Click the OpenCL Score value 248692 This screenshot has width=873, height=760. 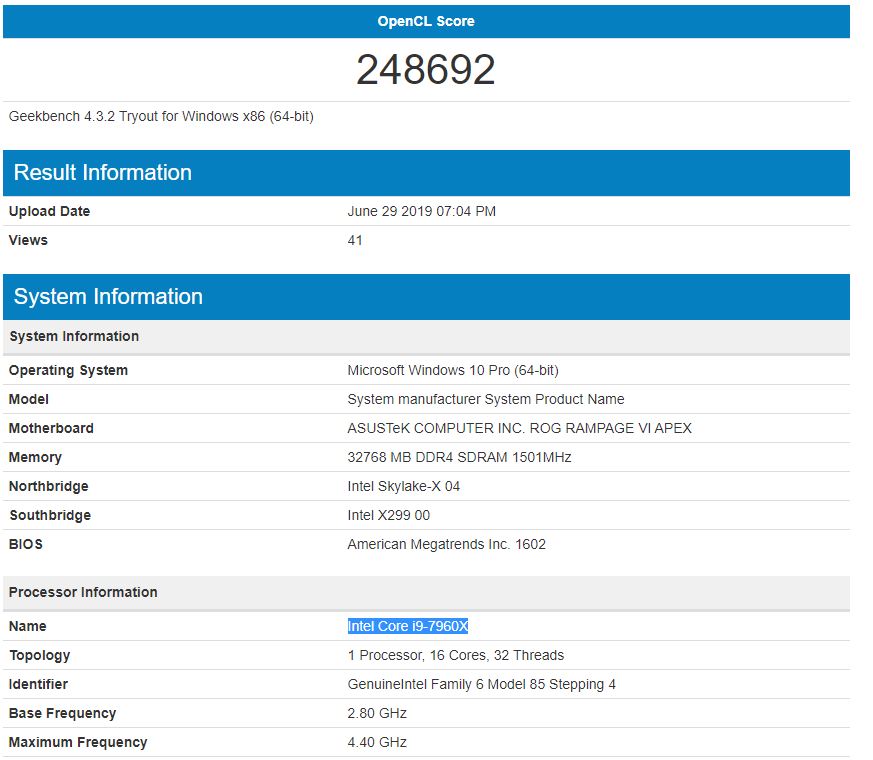[426, 70]
